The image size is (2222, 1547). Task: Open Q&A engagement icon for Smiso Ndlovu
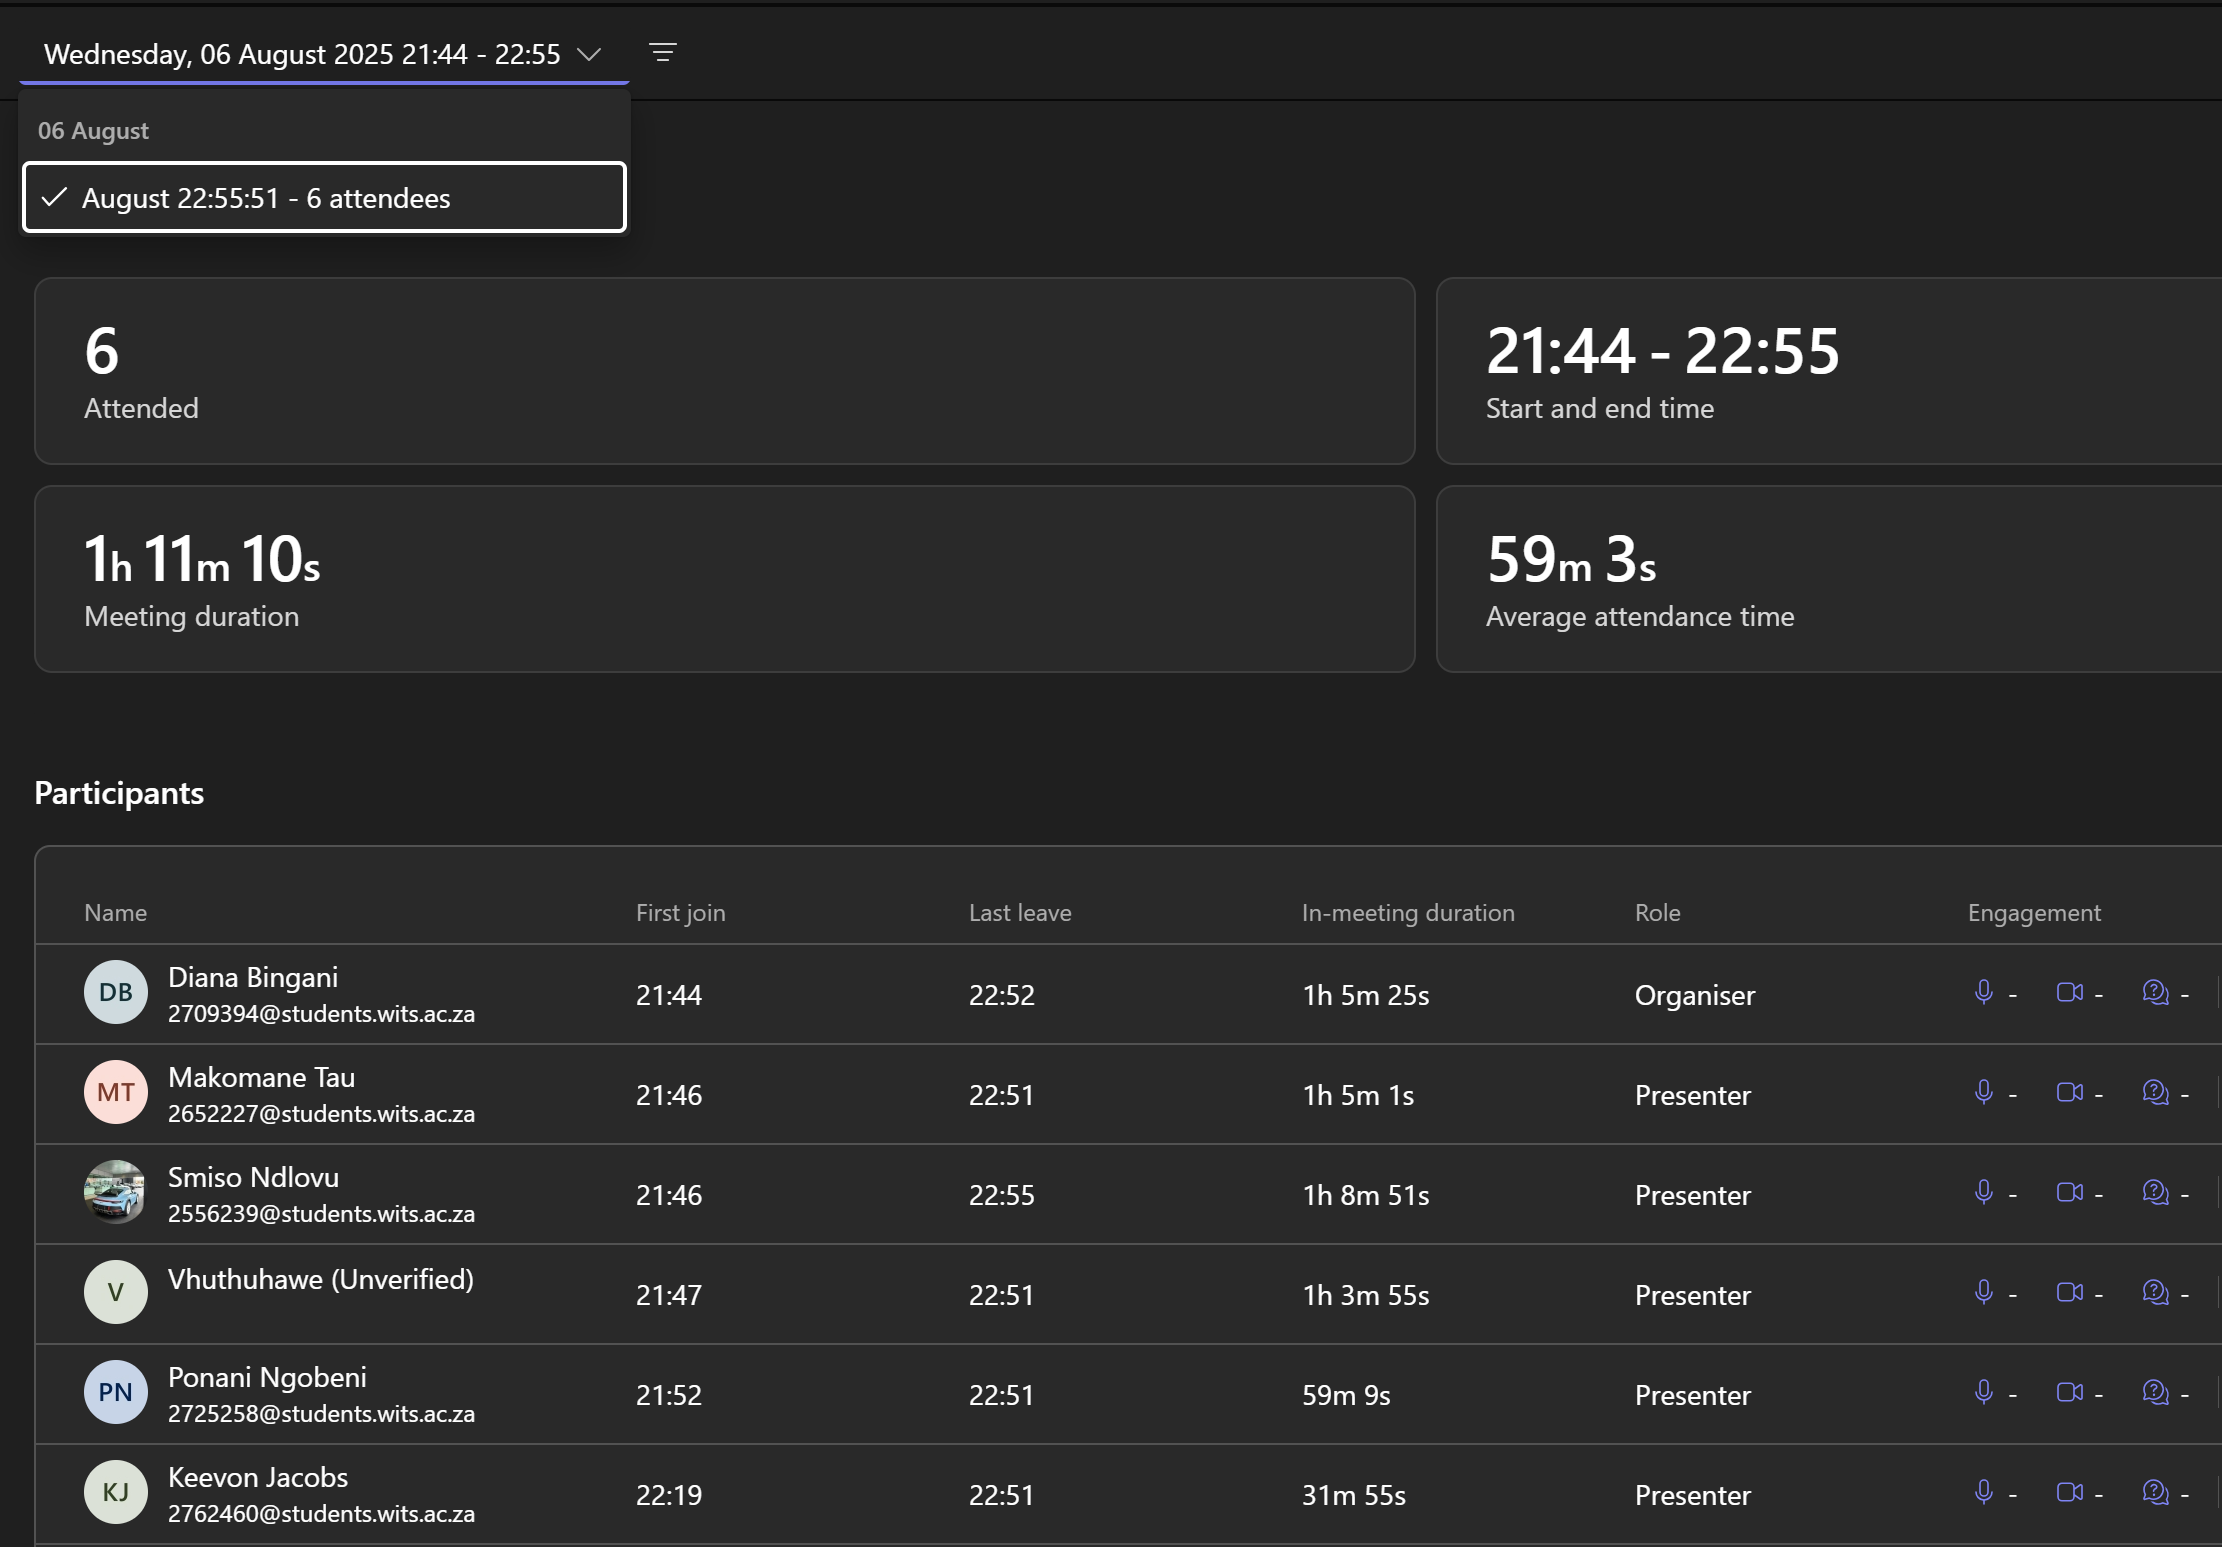point(2154,1192)
